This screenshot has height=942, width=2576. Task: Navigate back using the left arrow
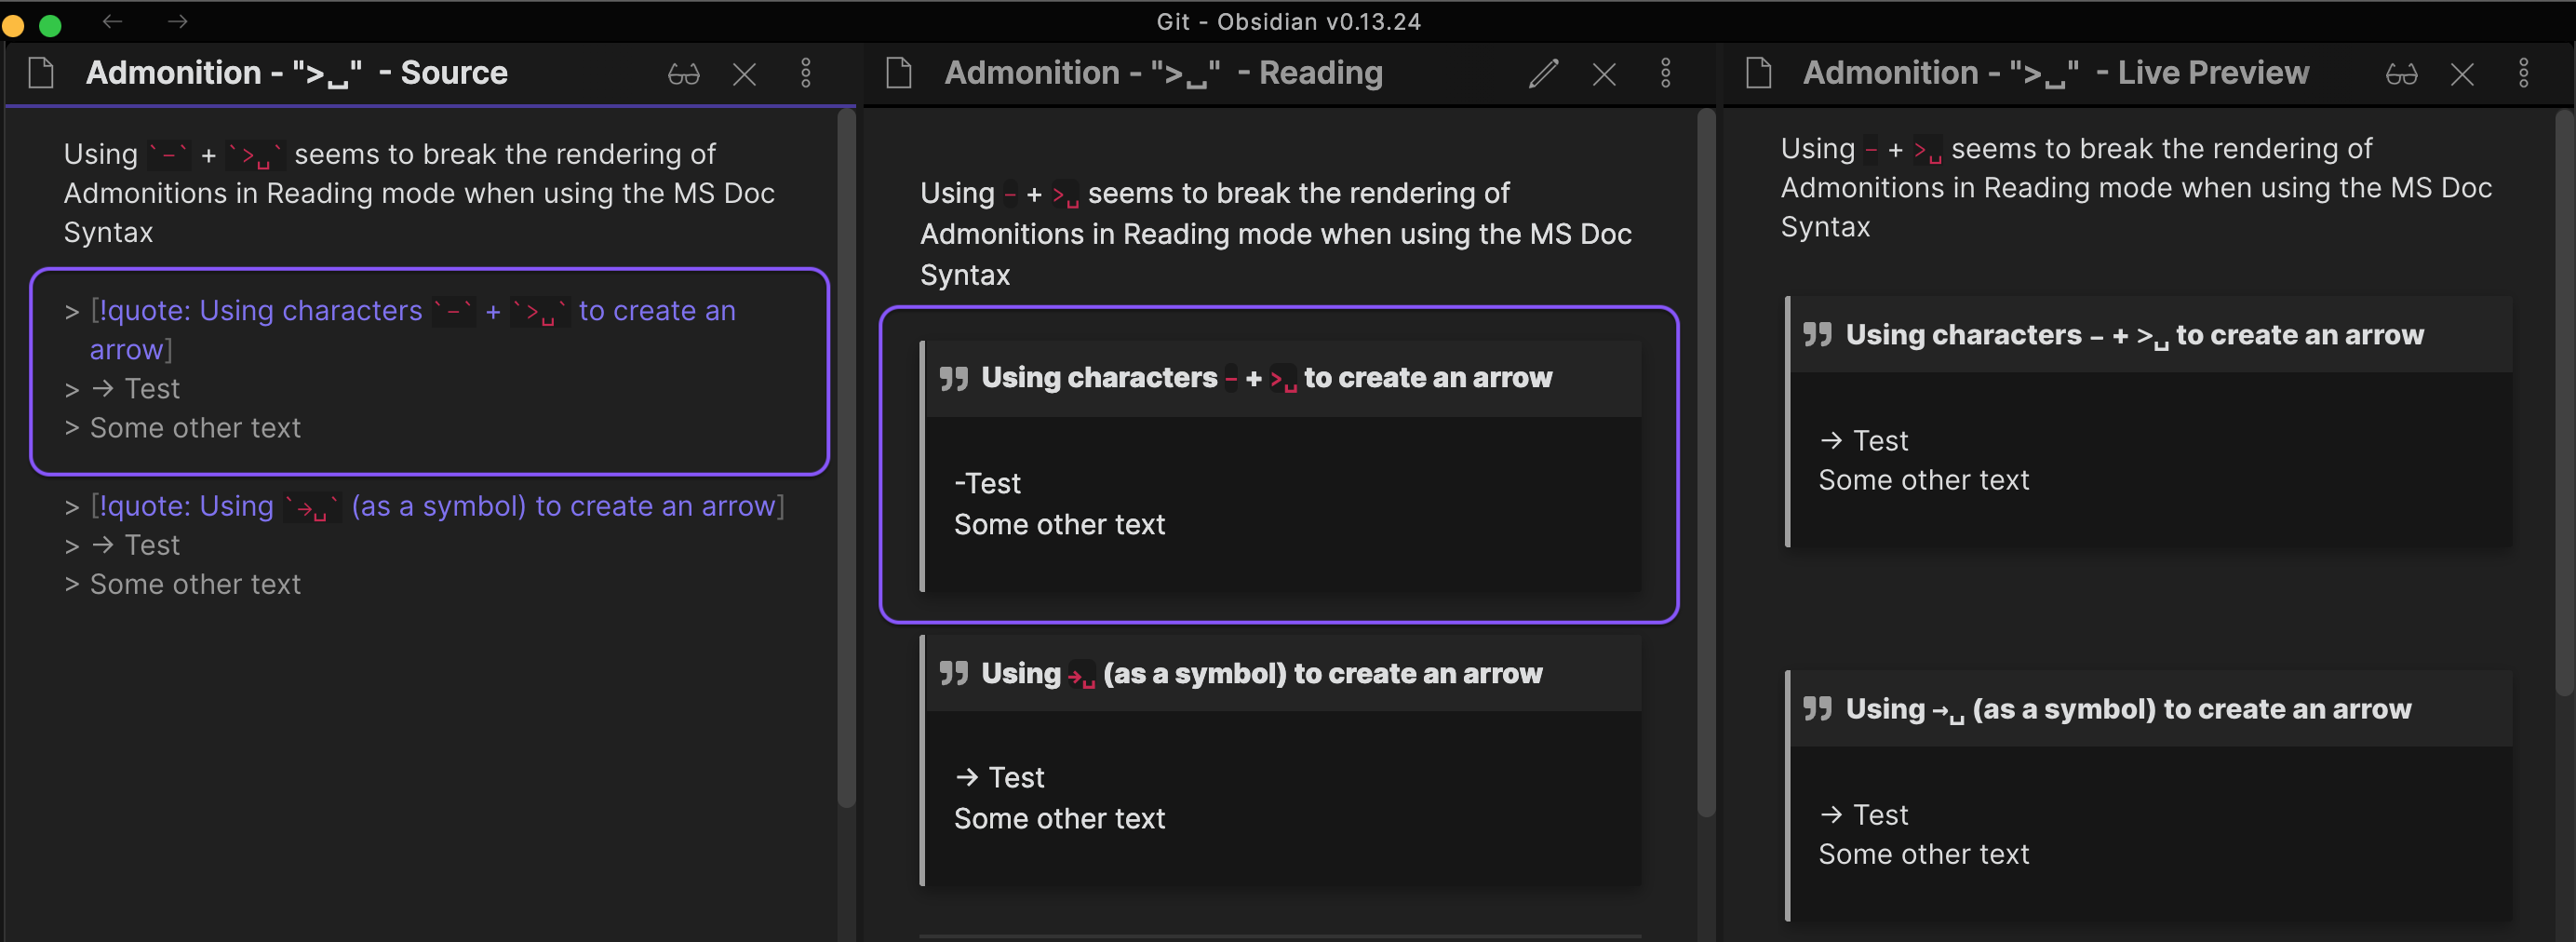click(112, 21)
